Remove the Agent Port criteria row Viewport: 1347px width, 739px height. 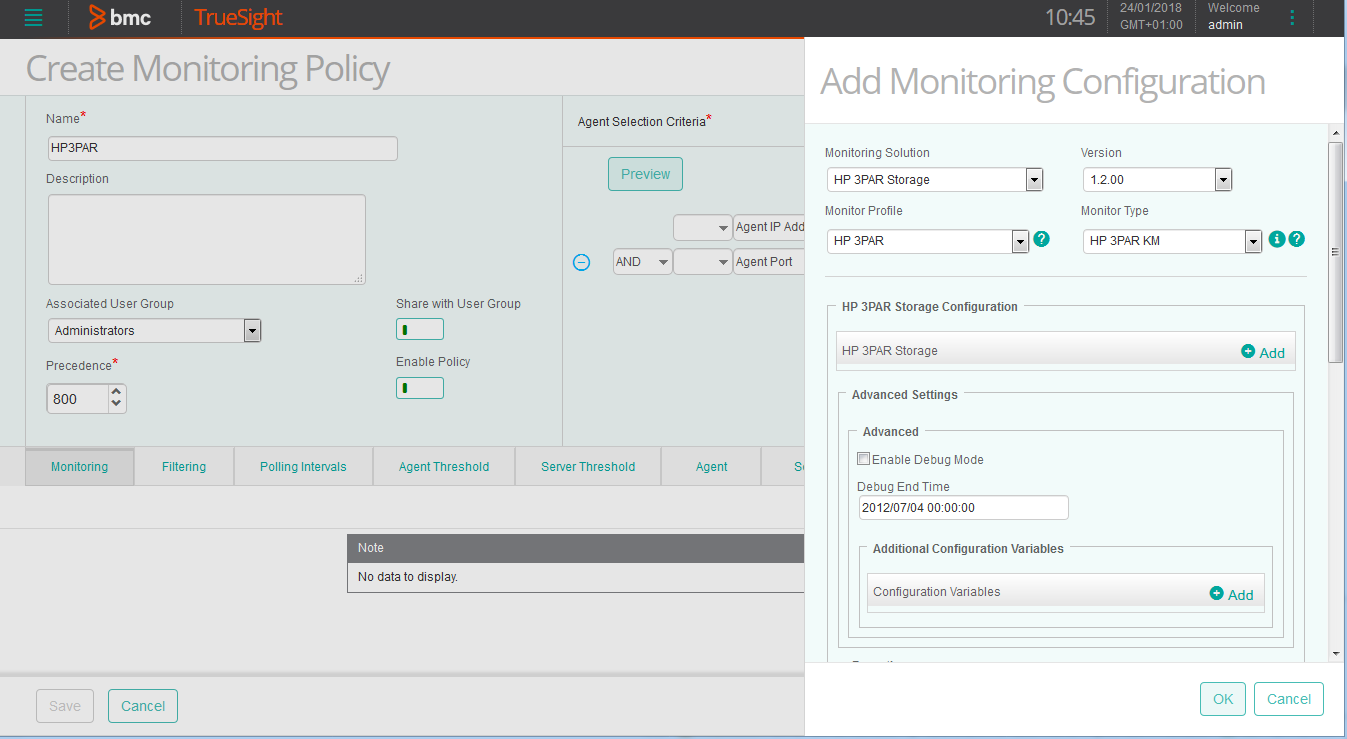(x=581, y=261)
